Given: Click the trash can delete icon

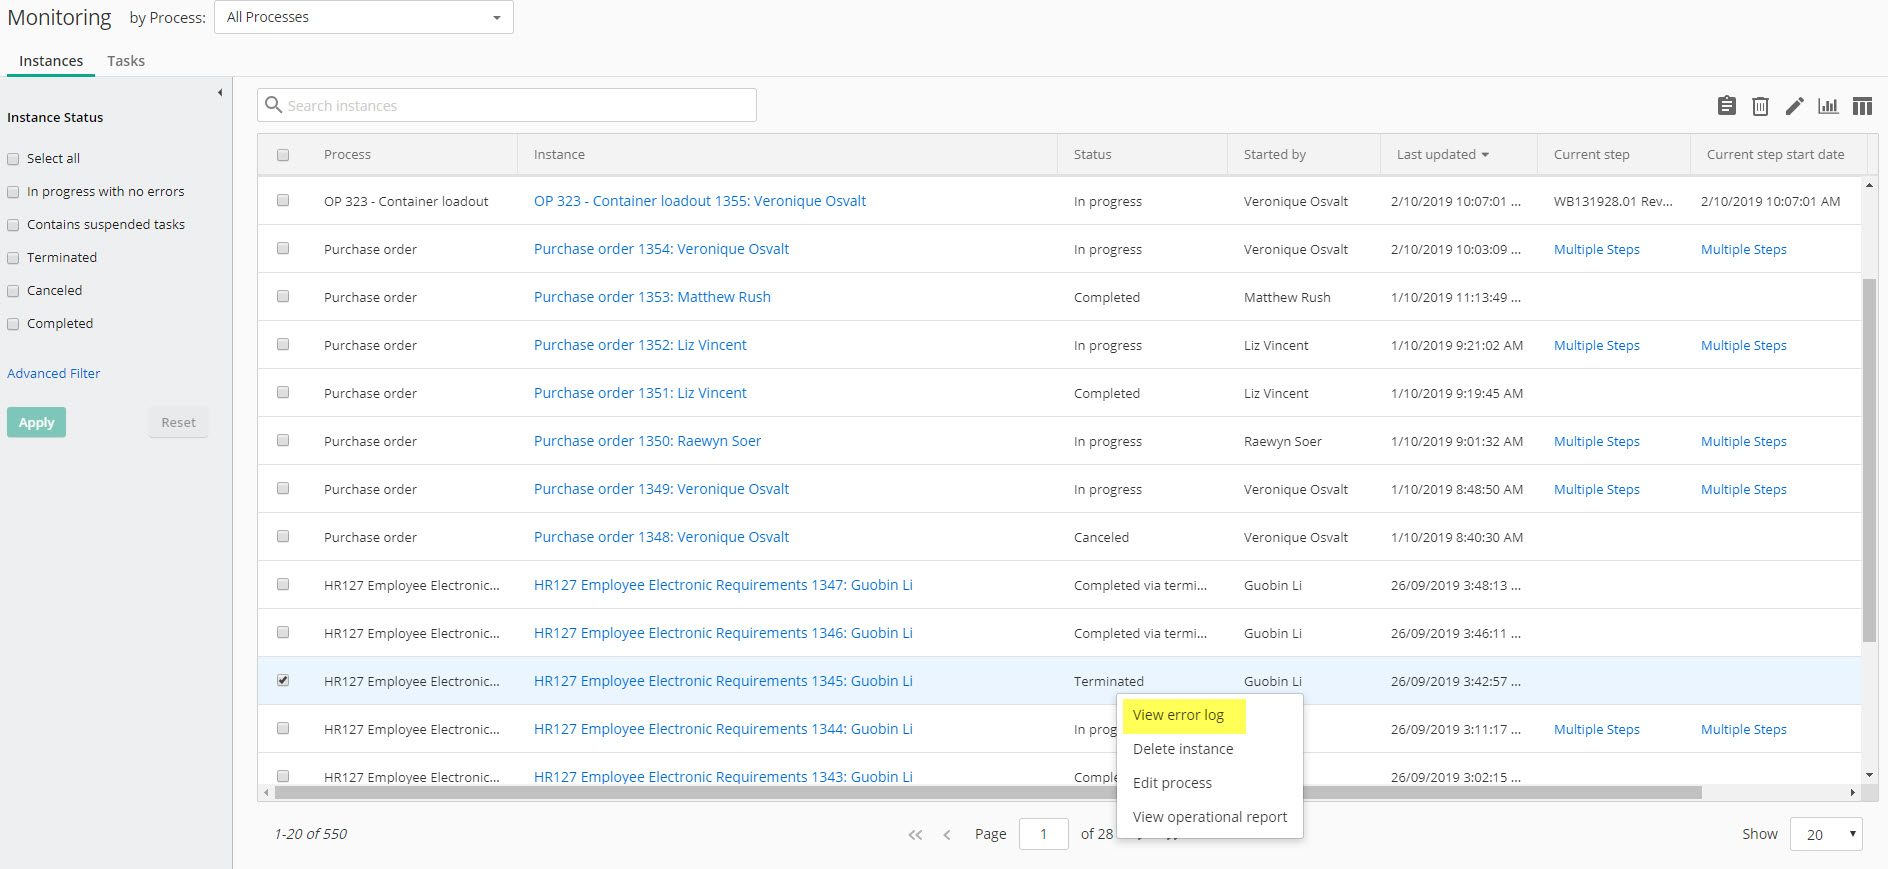Looking at the screenshot, I should [1760, 106].
